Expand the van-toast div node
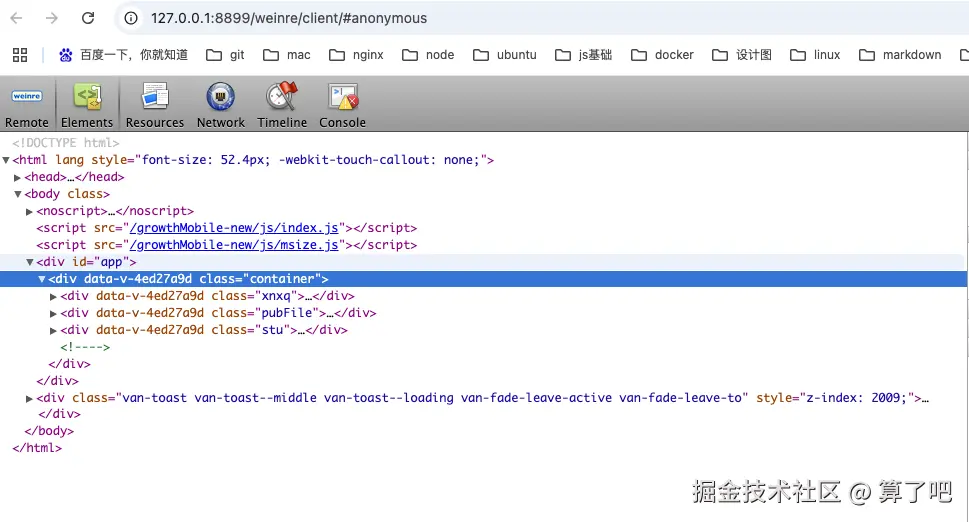 [x=29, y=398]
